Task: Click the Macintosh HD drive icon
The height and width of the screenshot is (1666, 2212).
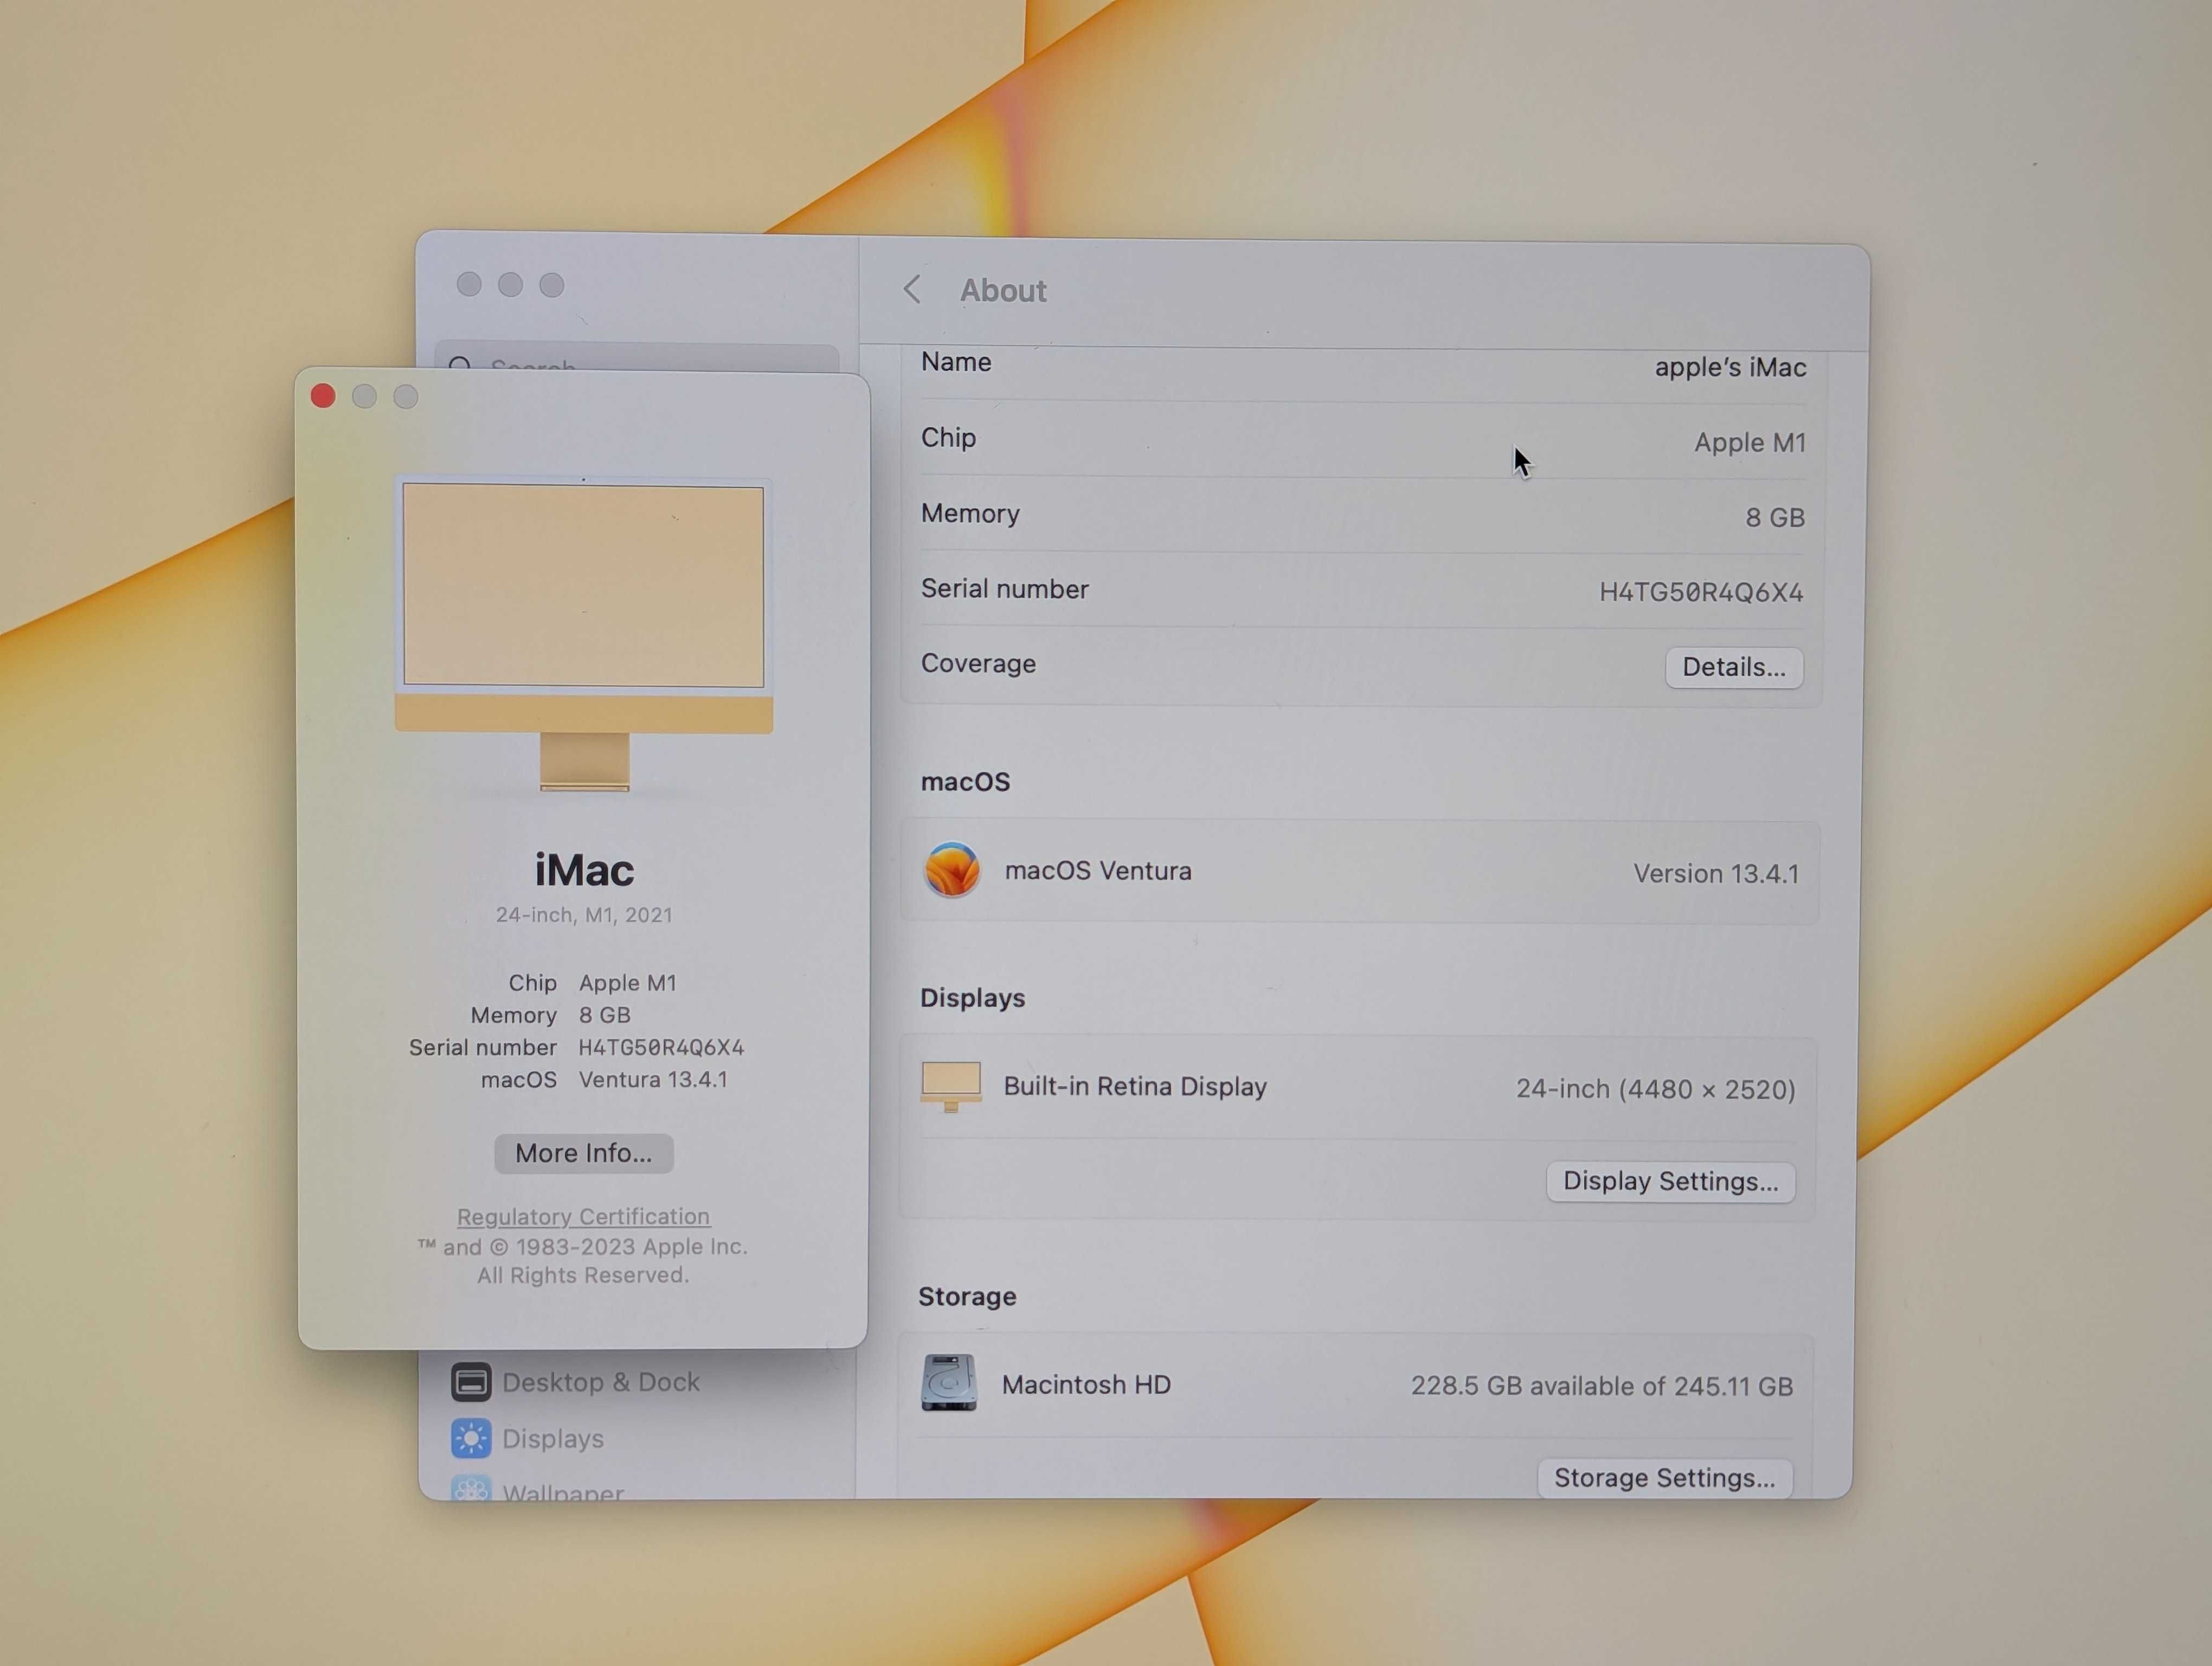Action: click(948, 1383)
